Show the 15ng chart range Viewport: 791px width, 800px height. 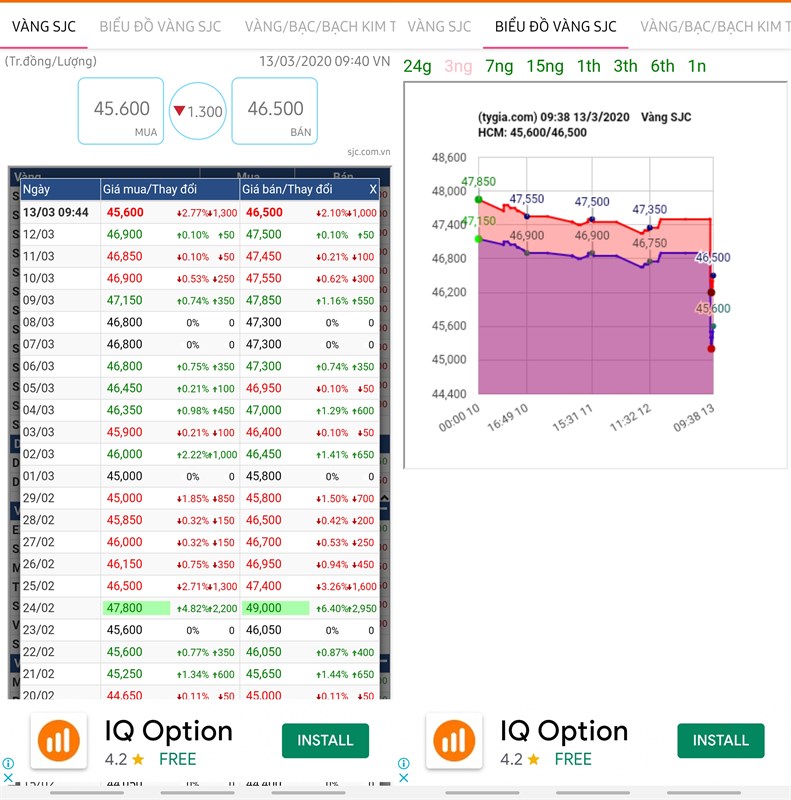[545, 66]
